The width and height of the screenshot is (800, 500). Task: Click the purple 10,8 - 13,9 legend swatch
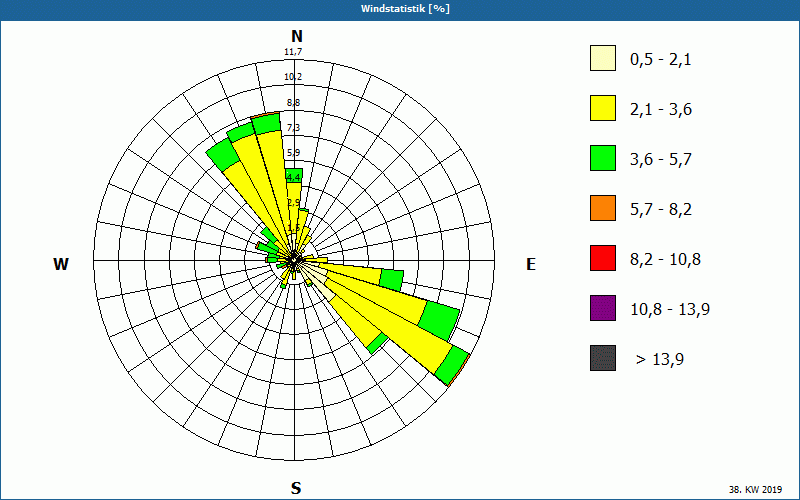pyautogui.click(x=603, y=308)
